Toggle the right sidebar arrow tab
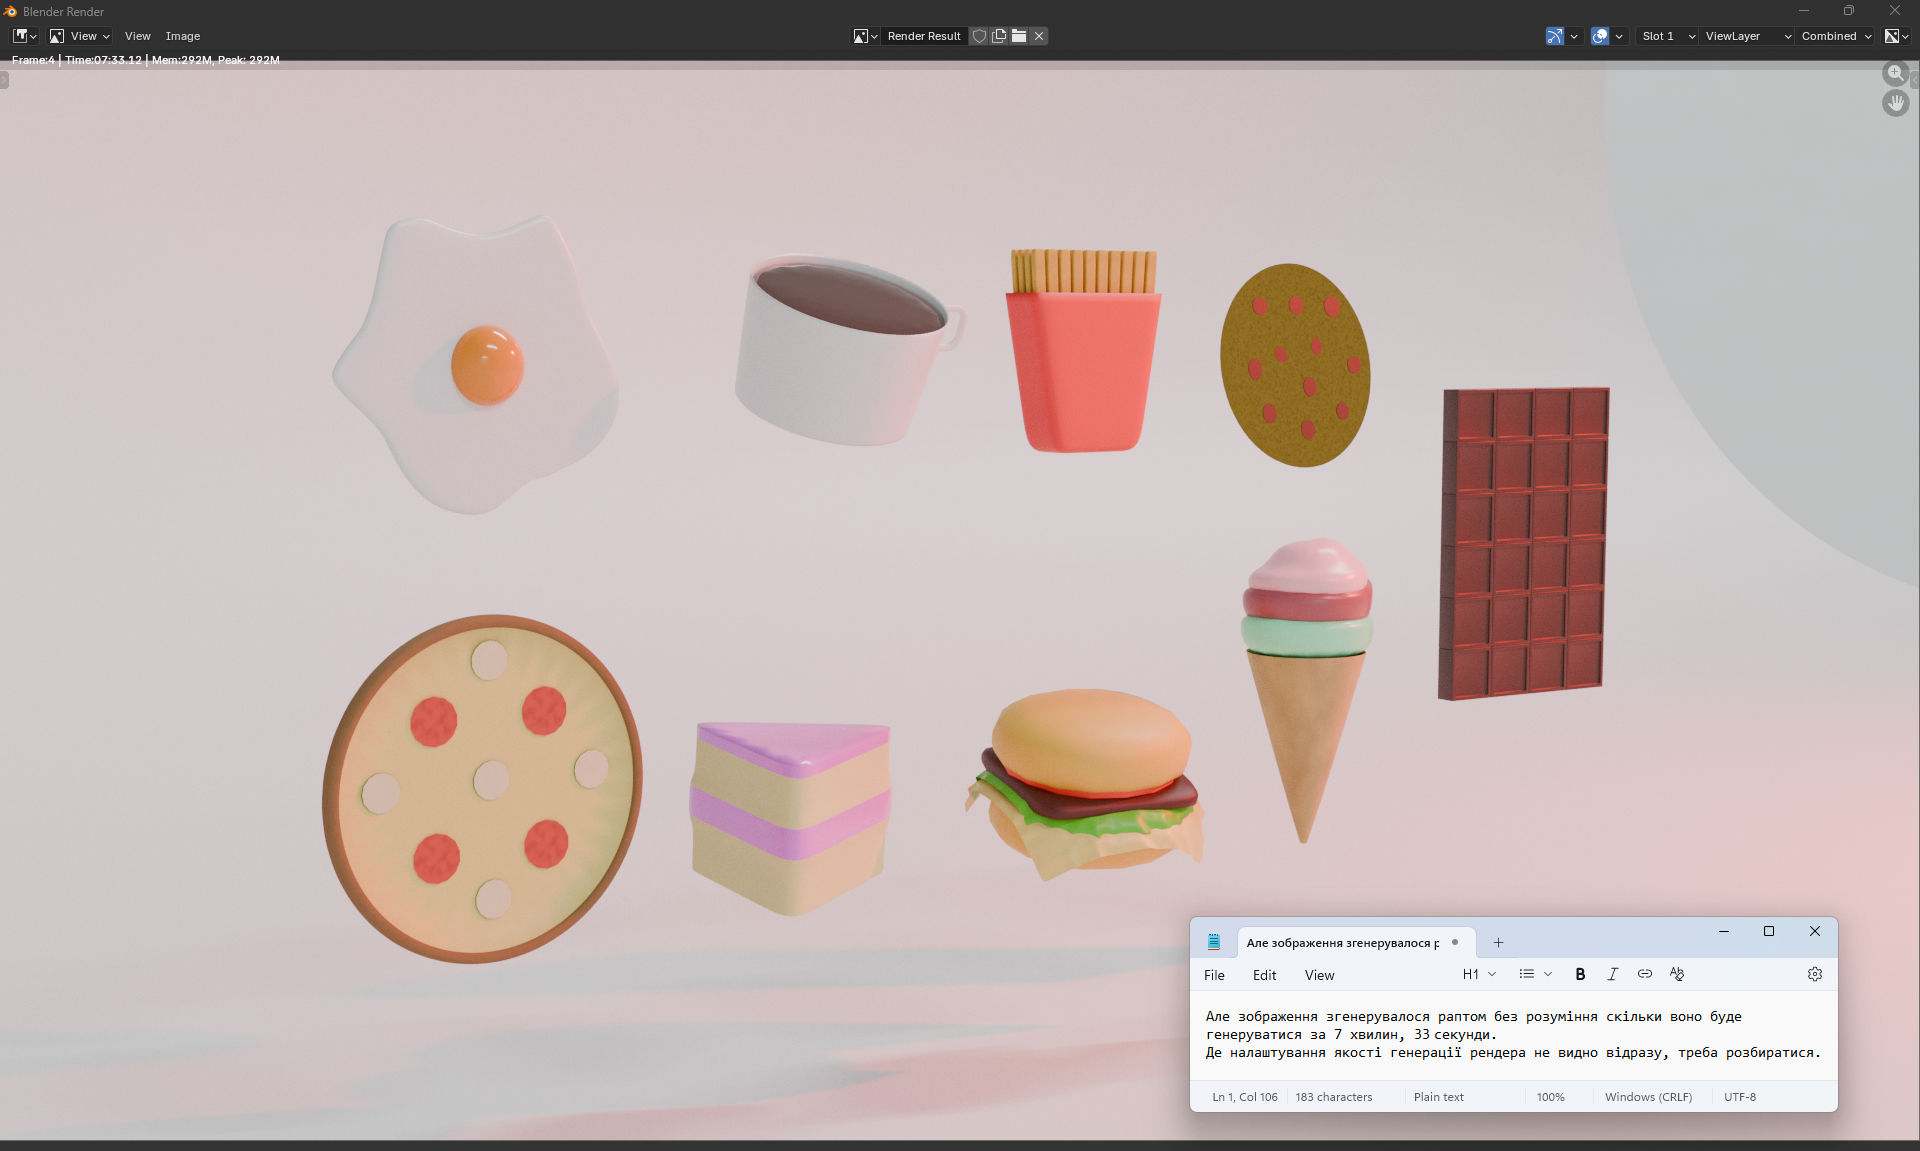Screen dimensions: 1920x1151 1915,80
